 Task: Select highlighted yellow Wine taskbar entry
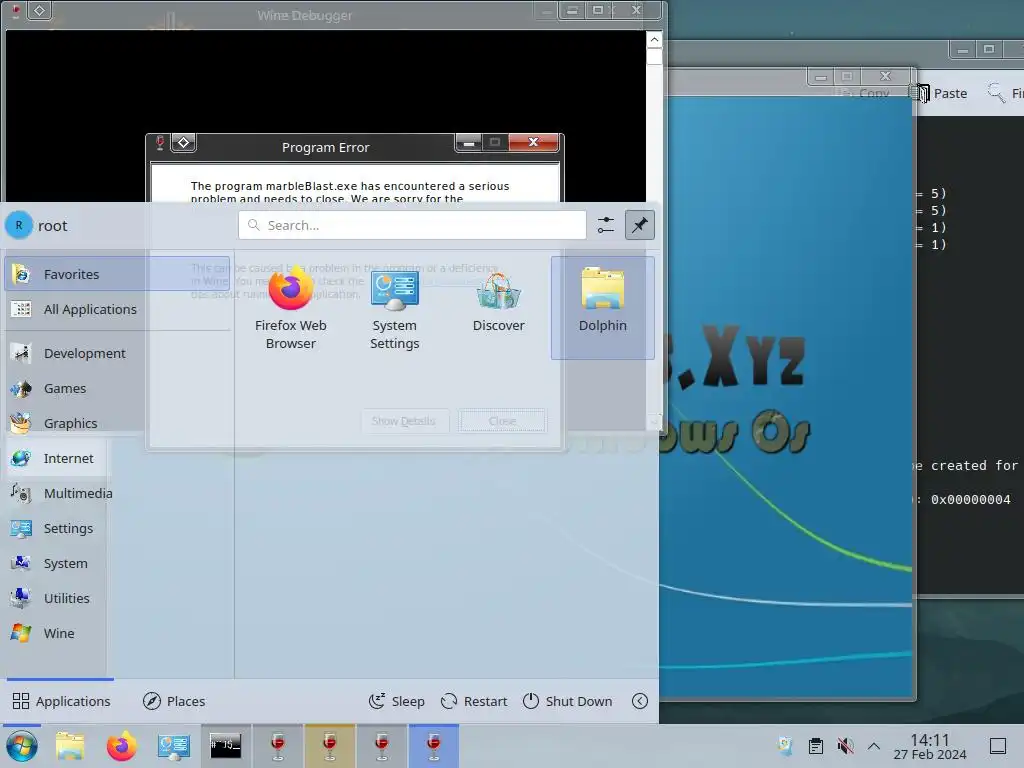(330, 746)
